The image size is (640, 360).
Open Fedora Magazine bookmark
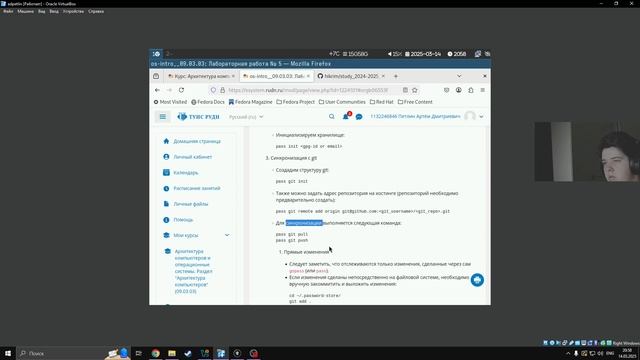(250, 102)
